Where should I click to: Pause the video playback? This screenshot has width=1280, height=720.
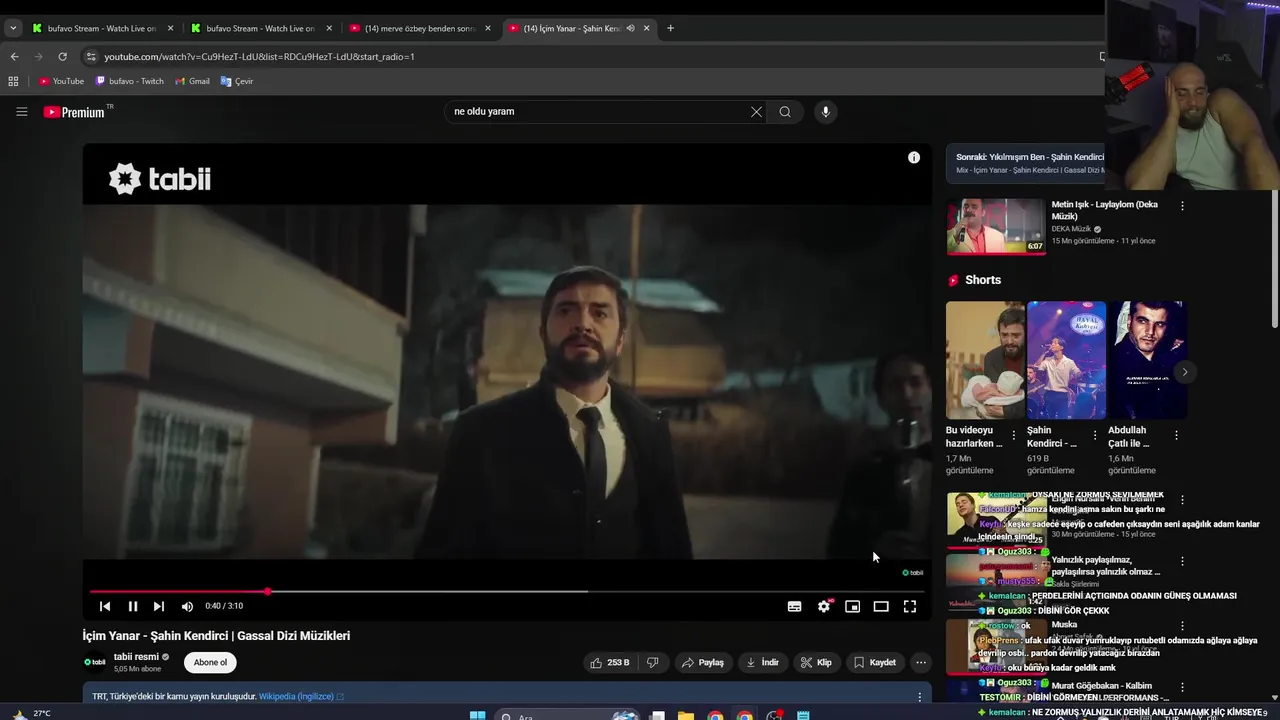132,606
